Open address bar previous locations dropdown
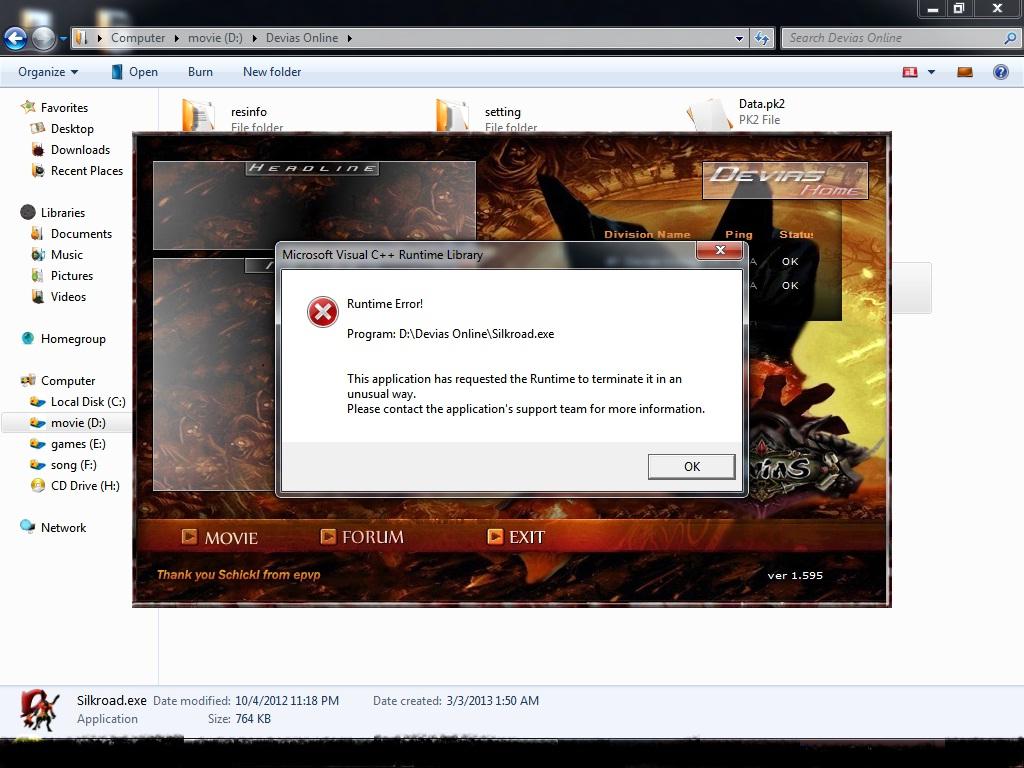1024x768 pixels. coord(739,39)
